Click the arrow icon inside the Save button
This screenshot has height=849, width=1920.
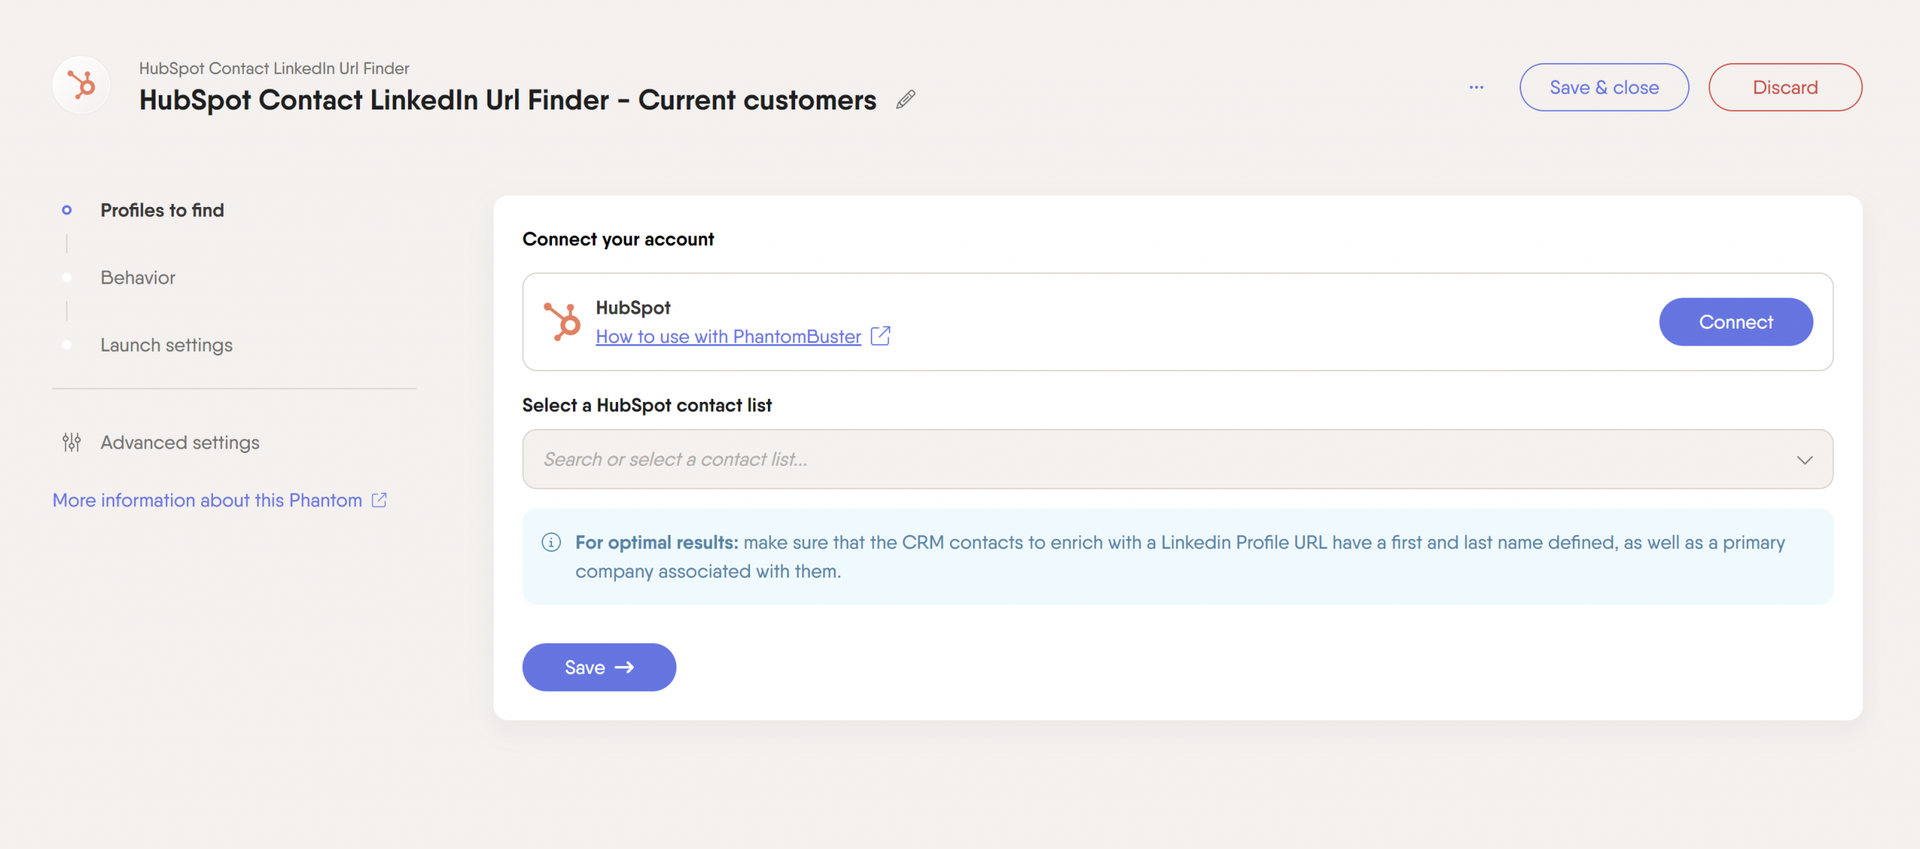pos(625,667)
